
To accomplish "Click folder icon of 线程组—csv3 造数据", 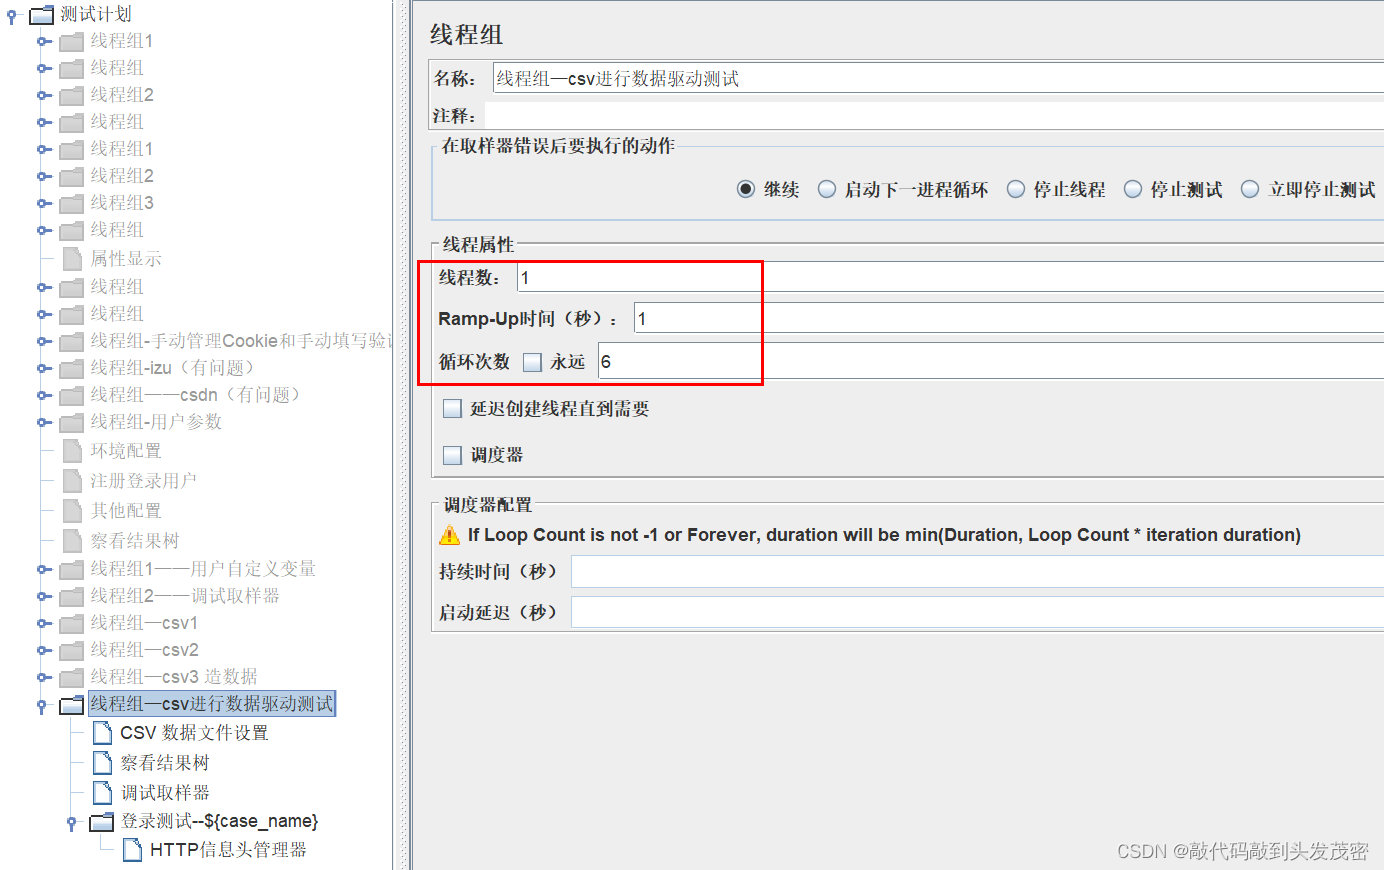I will point(71,678).
